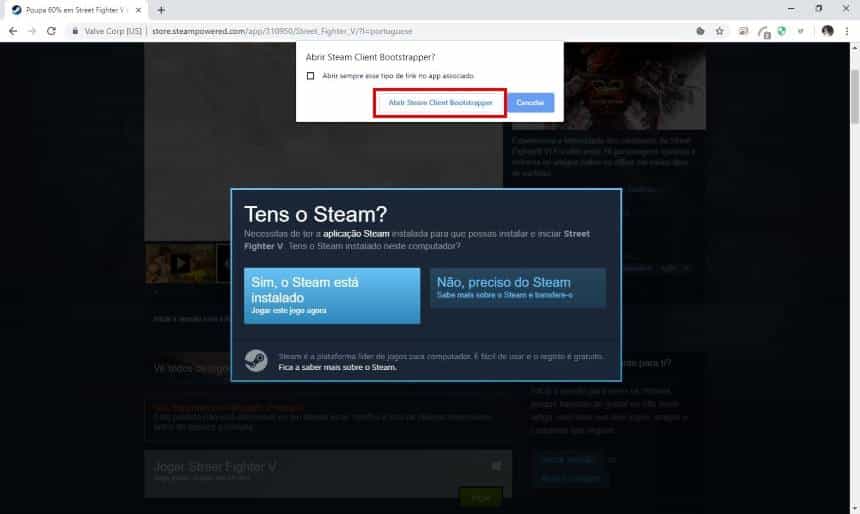Click the green shield extension icon
This screenshot has height=514, width=860.
tap(782, 31)
